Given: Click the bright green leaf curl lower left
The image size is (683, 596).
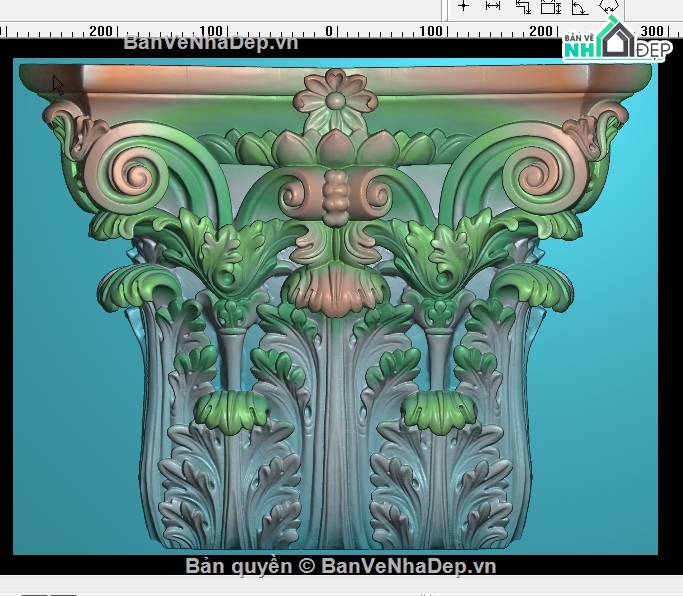Looking at the screenshot, I should (x=231, y=409).
